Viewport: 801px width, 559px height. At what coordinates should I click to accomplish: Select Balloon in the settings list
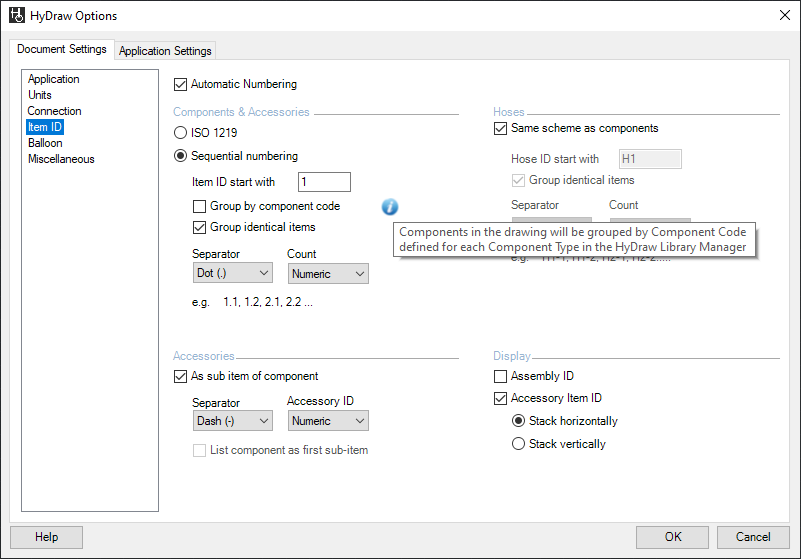click(x=45, y=143)
